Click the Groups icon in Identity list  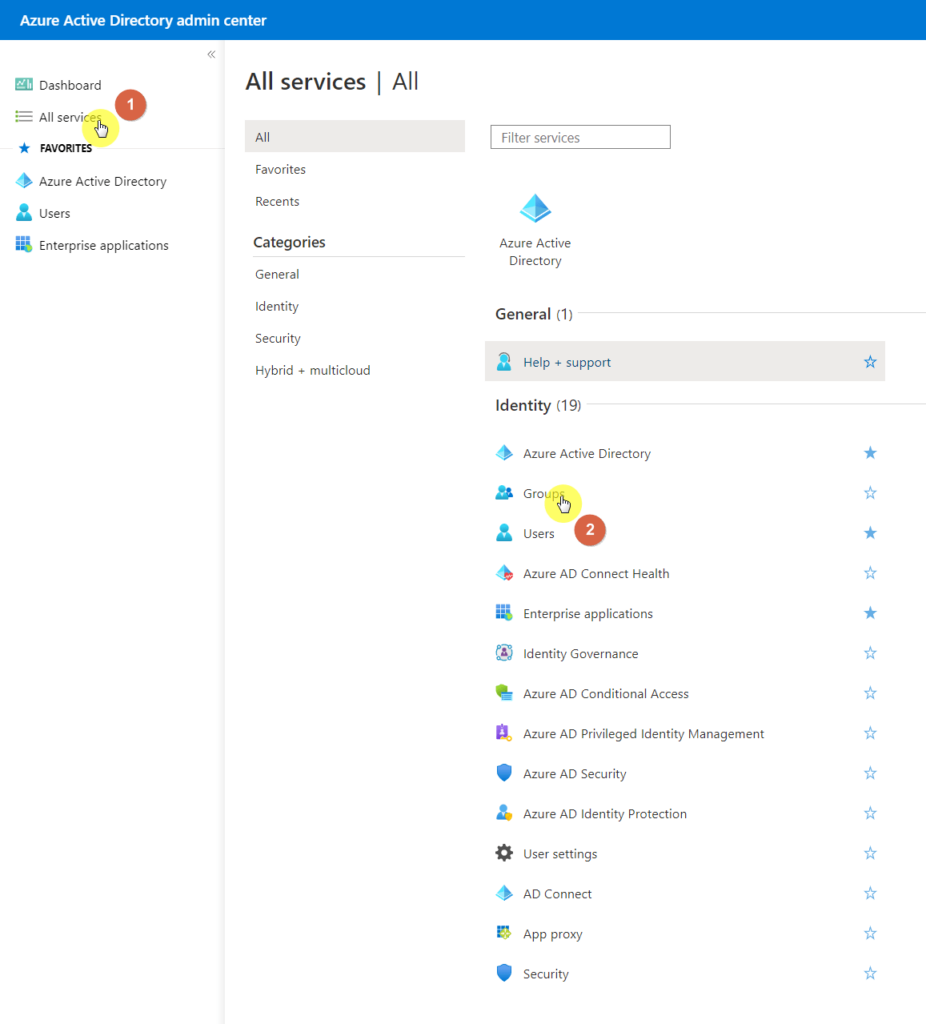pos(504,493)
